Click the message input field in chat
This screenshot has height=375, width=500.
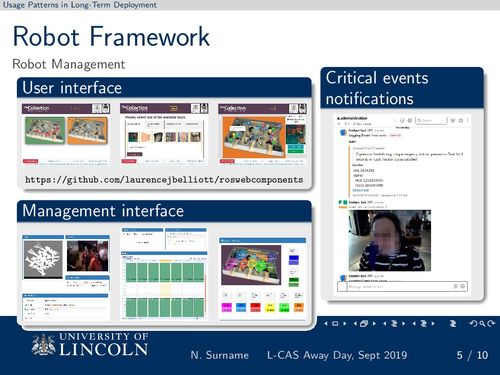[402, 286]
